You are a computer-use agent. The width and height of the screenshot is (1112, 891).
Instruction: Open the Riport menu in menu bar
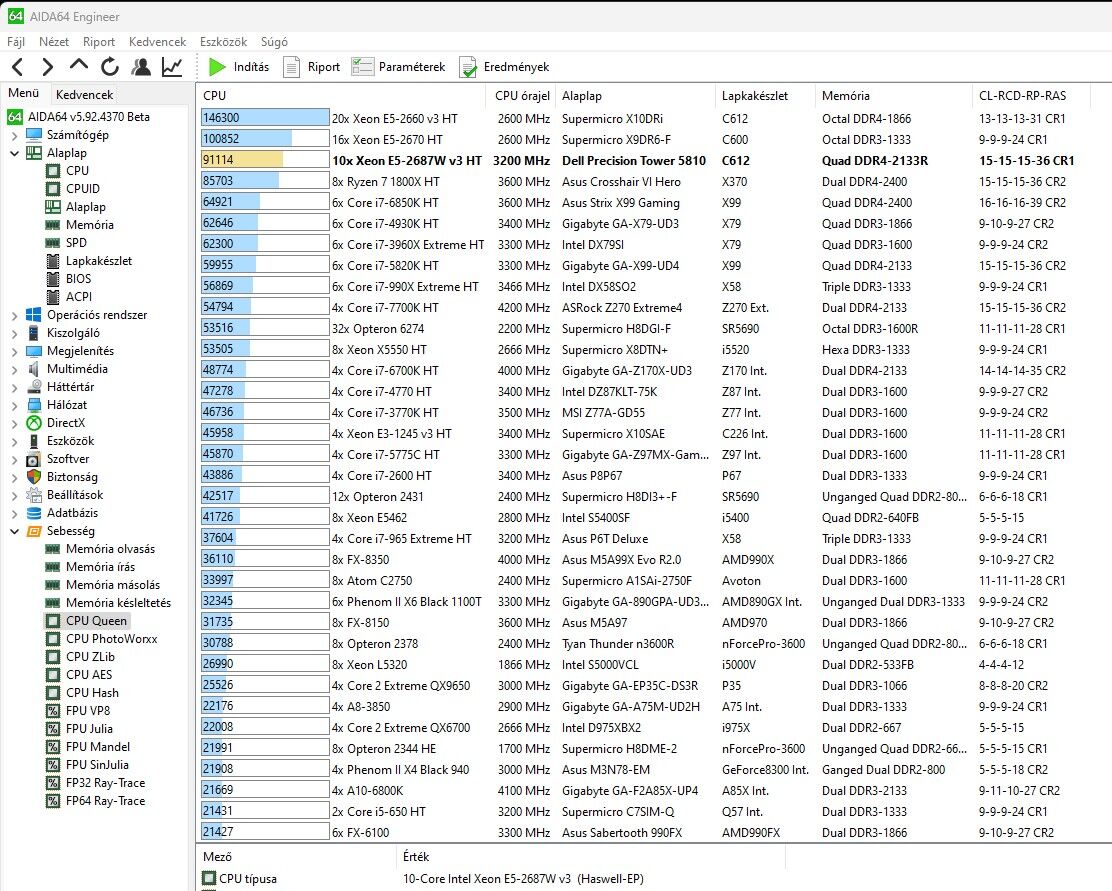coord(99,42)
